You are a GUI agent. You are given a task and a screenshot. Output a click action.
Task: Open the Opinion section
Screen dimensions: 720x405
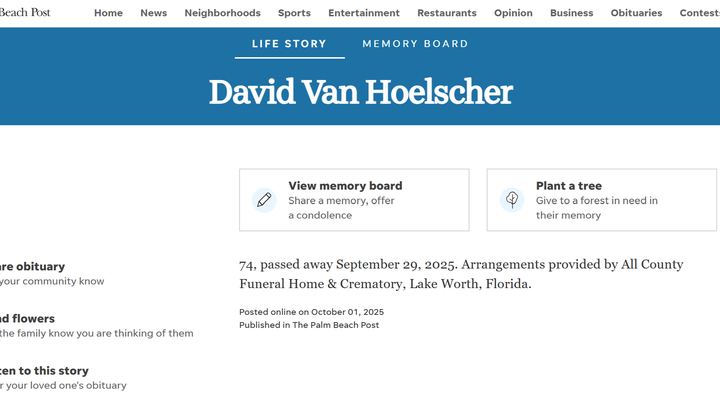(x=513, y=13)
